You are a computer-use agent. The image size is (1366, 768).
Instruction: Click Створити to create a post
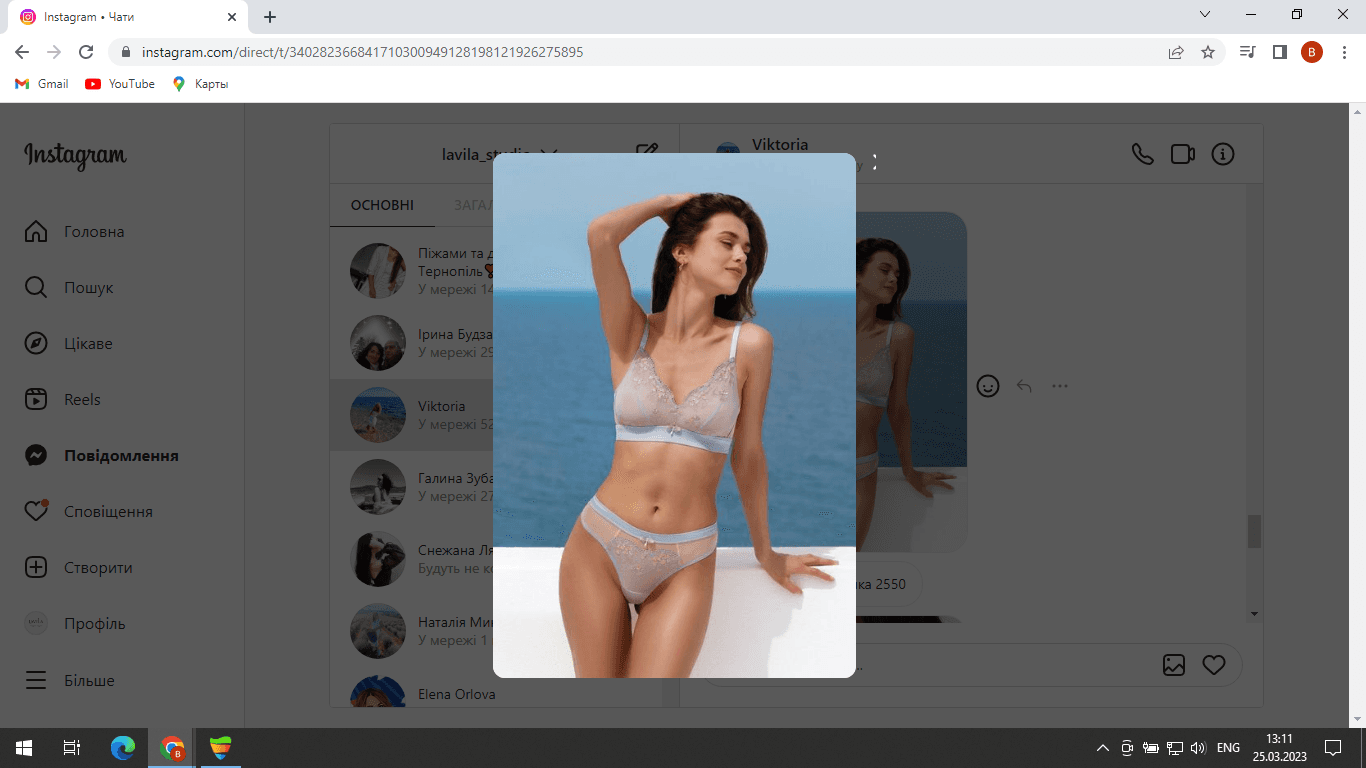pos(78,568)
